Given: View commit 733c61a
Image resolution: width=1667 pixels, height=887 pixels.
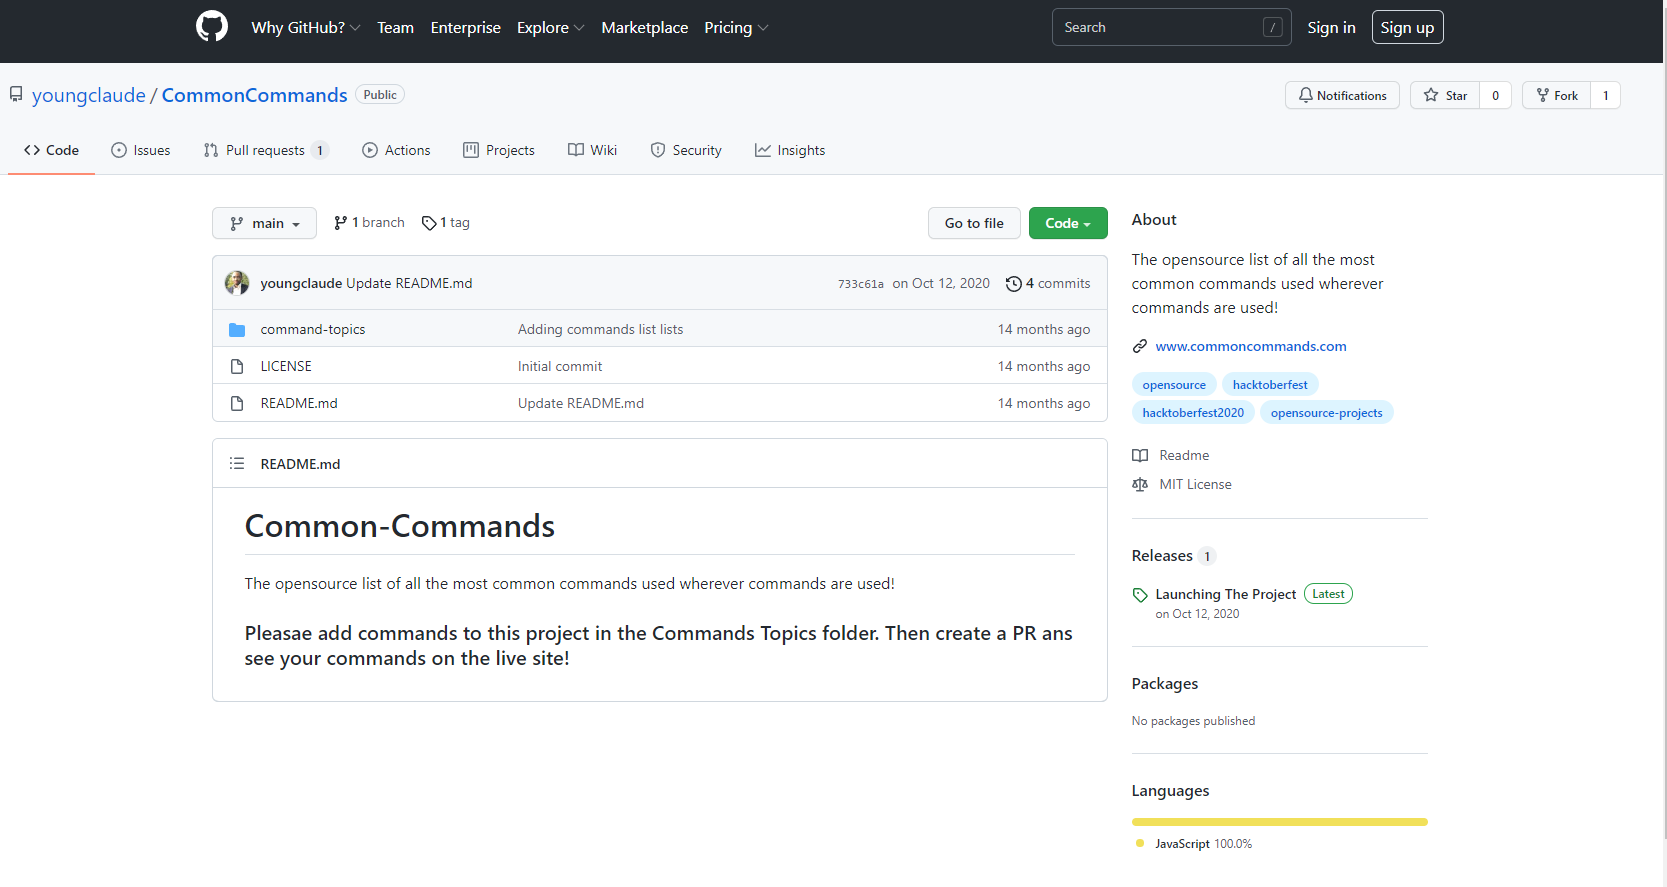Looking at the screenshot, I should pos(861,284).
